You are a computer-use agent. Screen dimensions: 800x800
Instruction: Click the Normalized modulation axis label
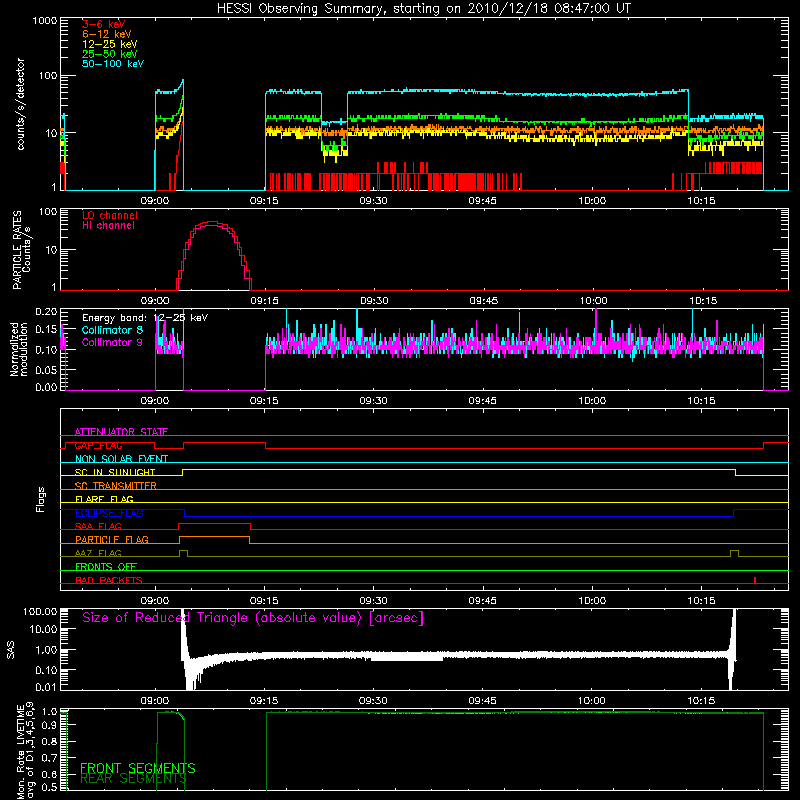click(x=18, y=349)
